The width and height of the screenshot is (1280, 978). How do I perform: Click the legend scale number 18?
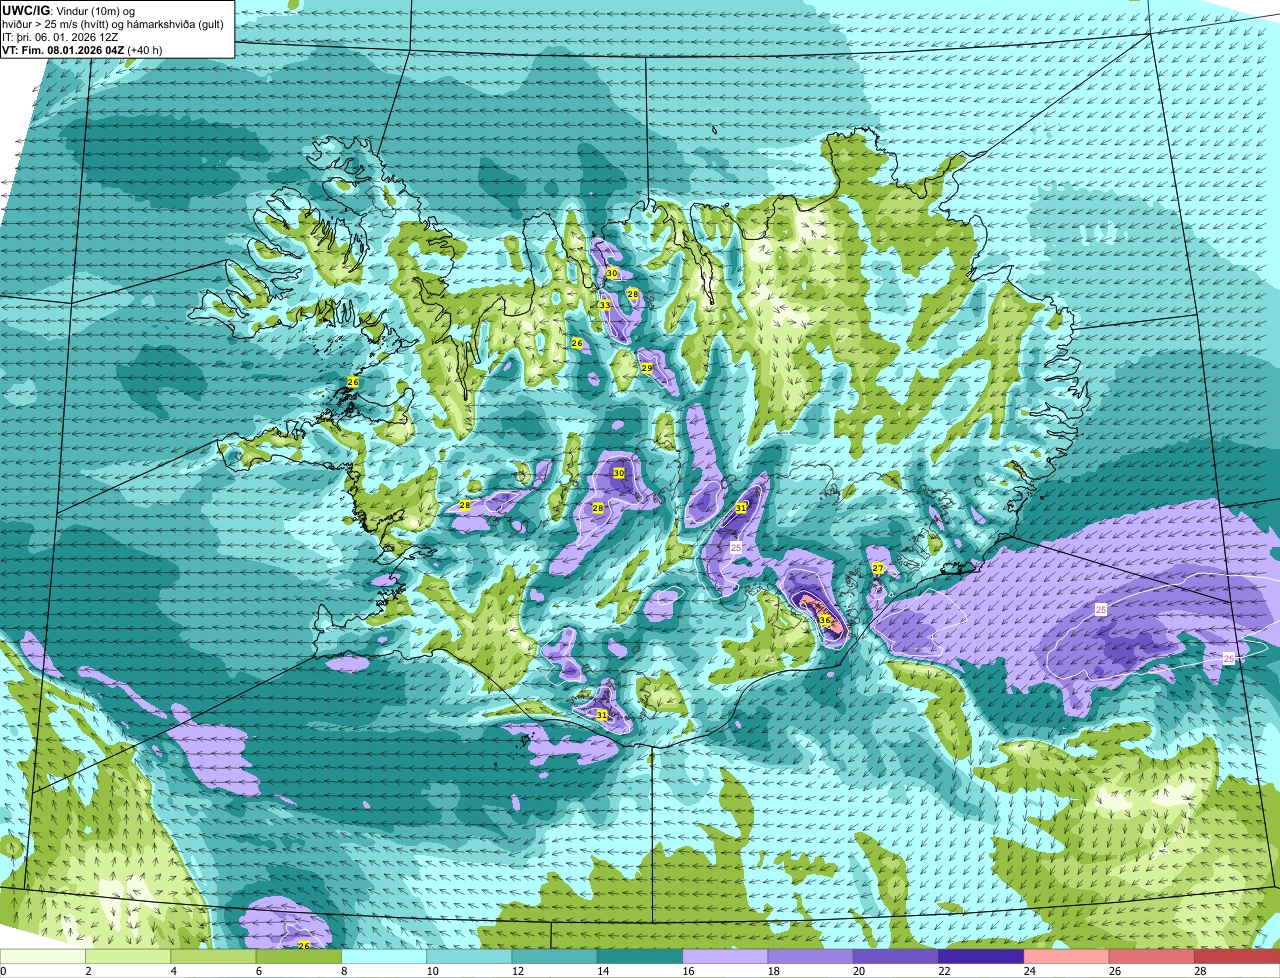(x=772, y=971)
